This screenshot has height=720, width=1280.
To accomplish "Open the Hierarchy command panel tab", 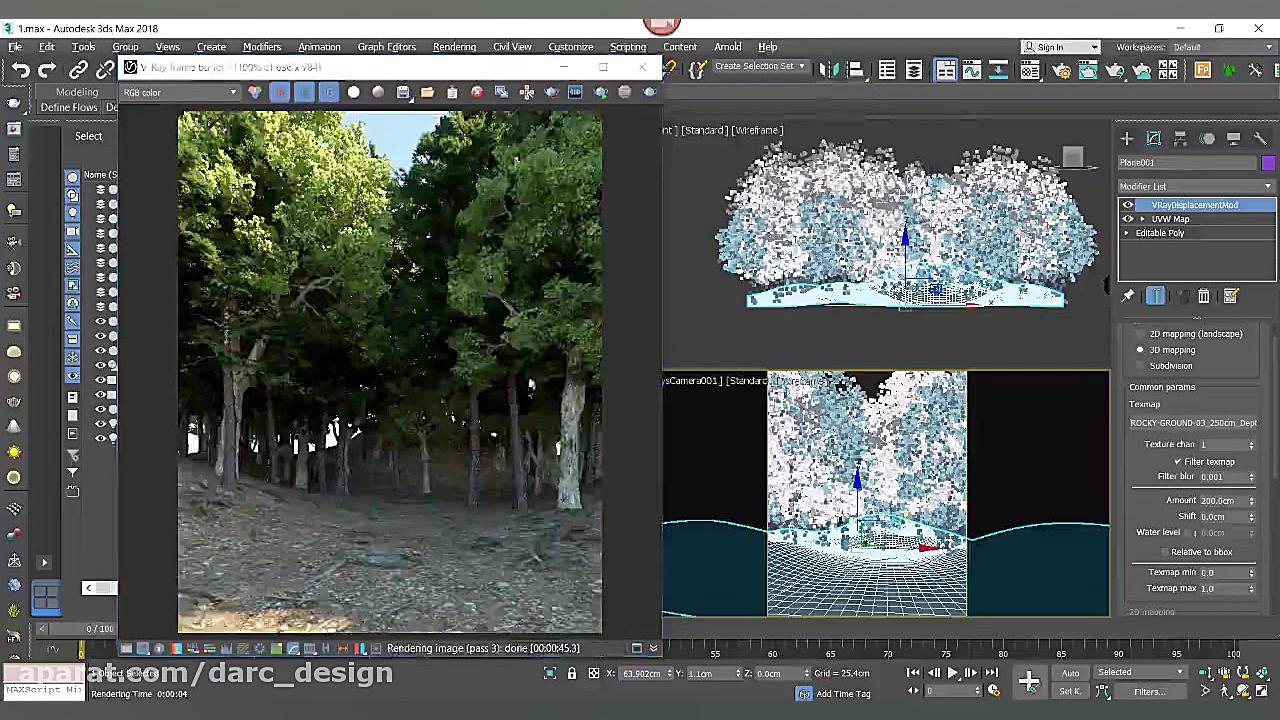I will [1180, 139].
